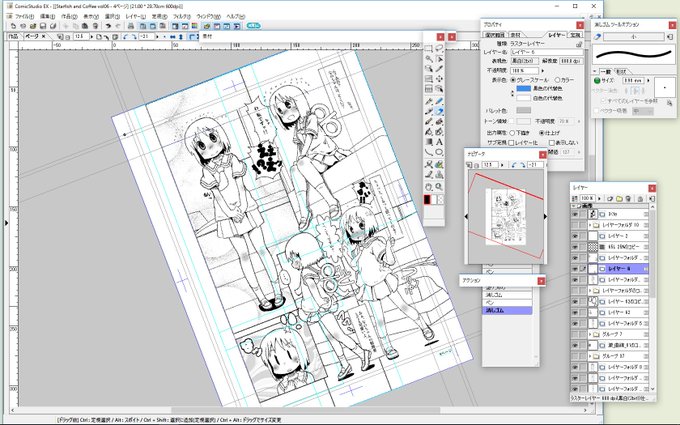Rotate view left in Navigator panel
Viewport: 680px width, 425px height.
(515, 165)
